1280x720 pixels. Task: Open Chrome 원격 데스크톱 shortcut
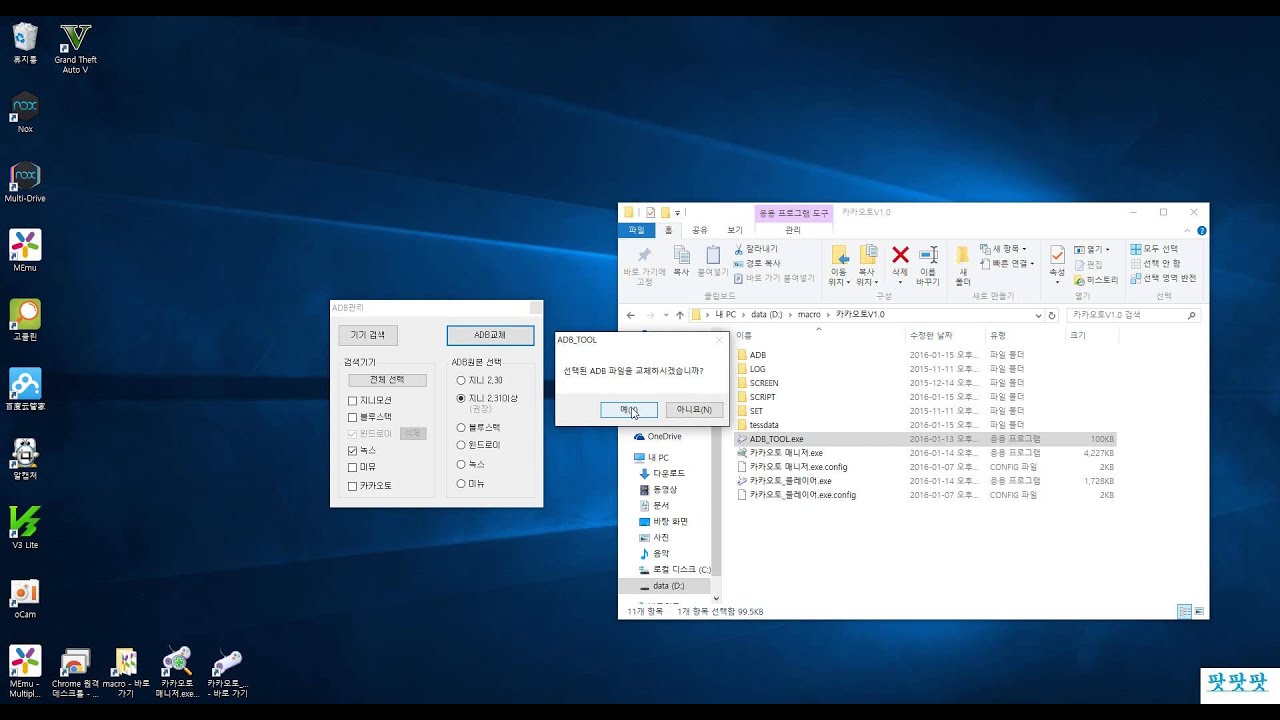click(x=75, y=672)
